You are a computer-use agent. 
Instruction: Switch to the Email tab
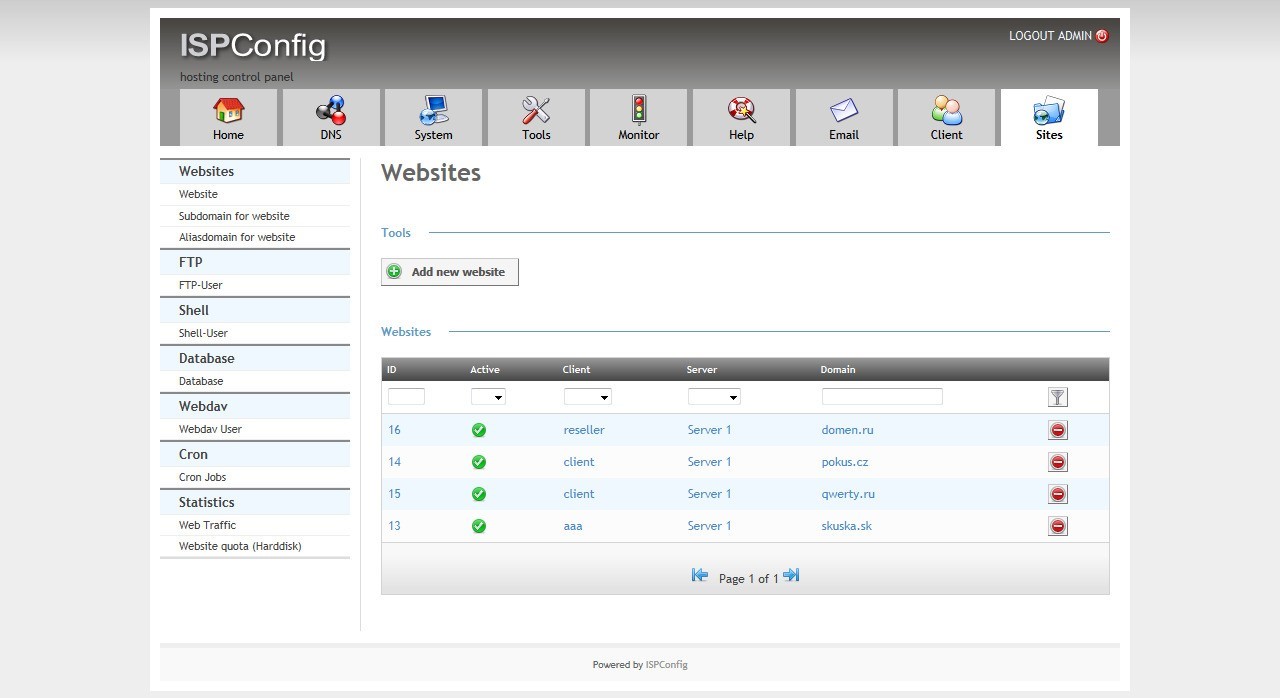click(x=844, y=118)
